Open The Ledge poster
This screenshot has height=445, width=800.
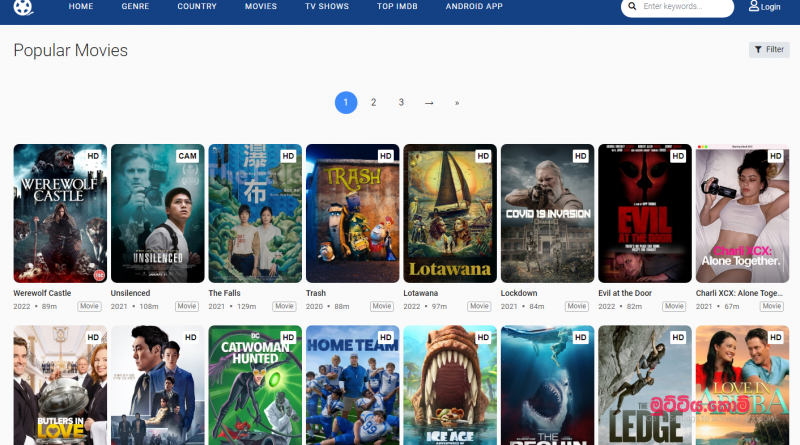coord(645,385)
